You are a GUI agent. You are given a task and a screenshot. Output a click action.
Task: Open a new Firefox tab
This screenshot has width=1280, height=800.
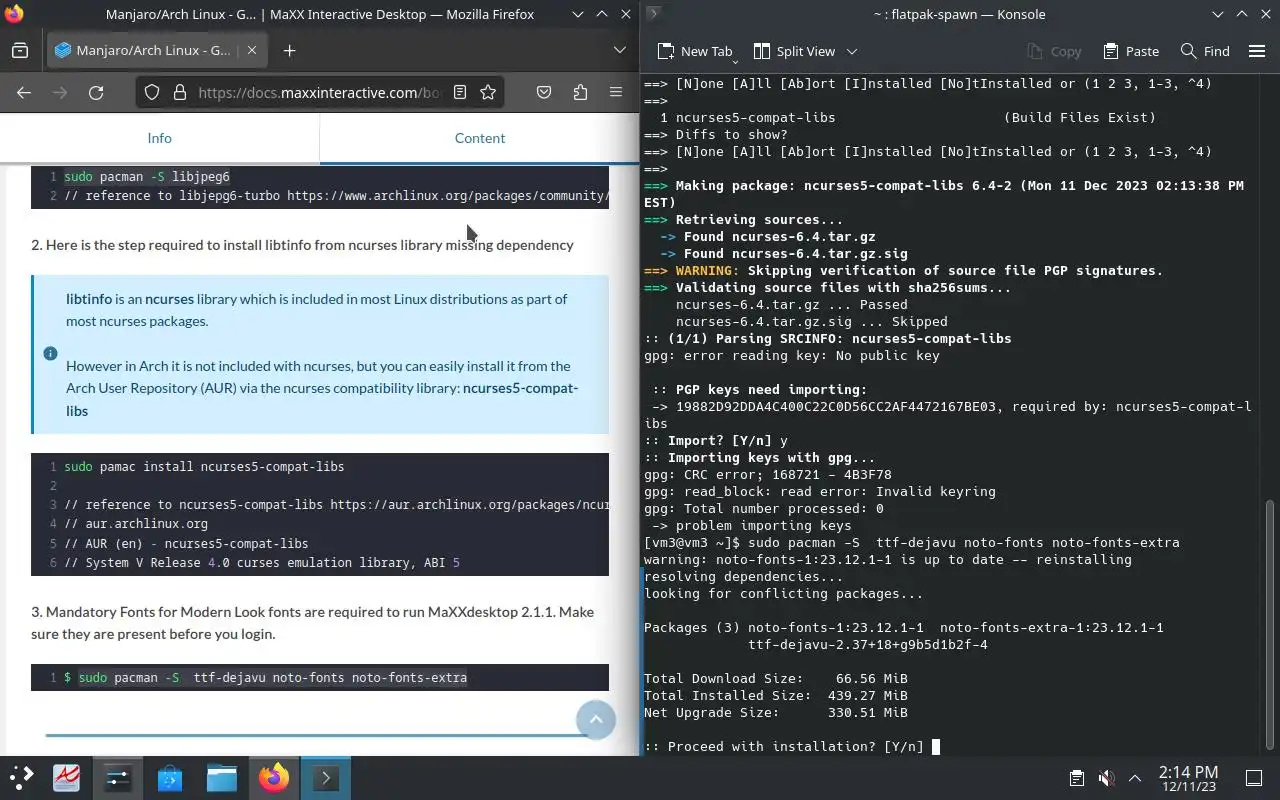(289, 51)
